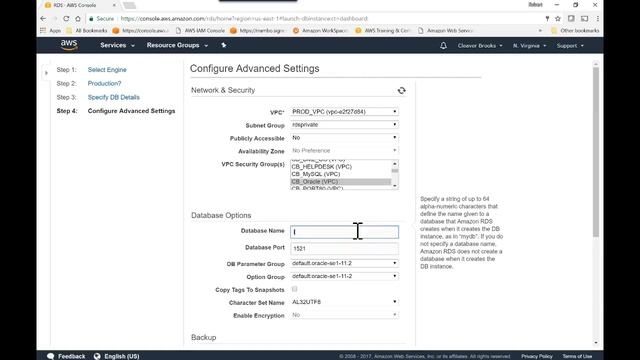This screenshot has height=360, width=640.
Task: Go to Step 2 Production?
Action: tap(104, 83)
